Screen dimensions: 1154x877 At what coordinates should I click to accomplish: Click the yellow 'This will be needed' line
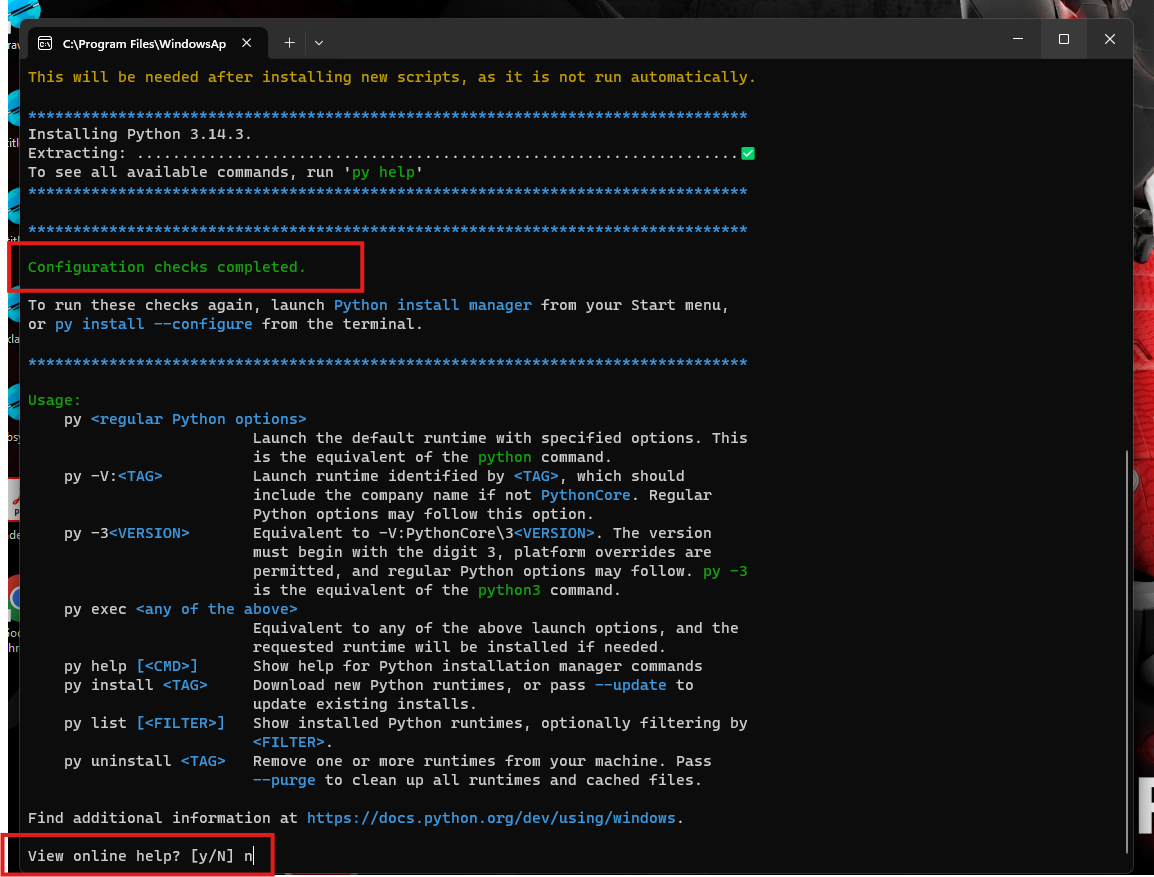pos(392,77)
